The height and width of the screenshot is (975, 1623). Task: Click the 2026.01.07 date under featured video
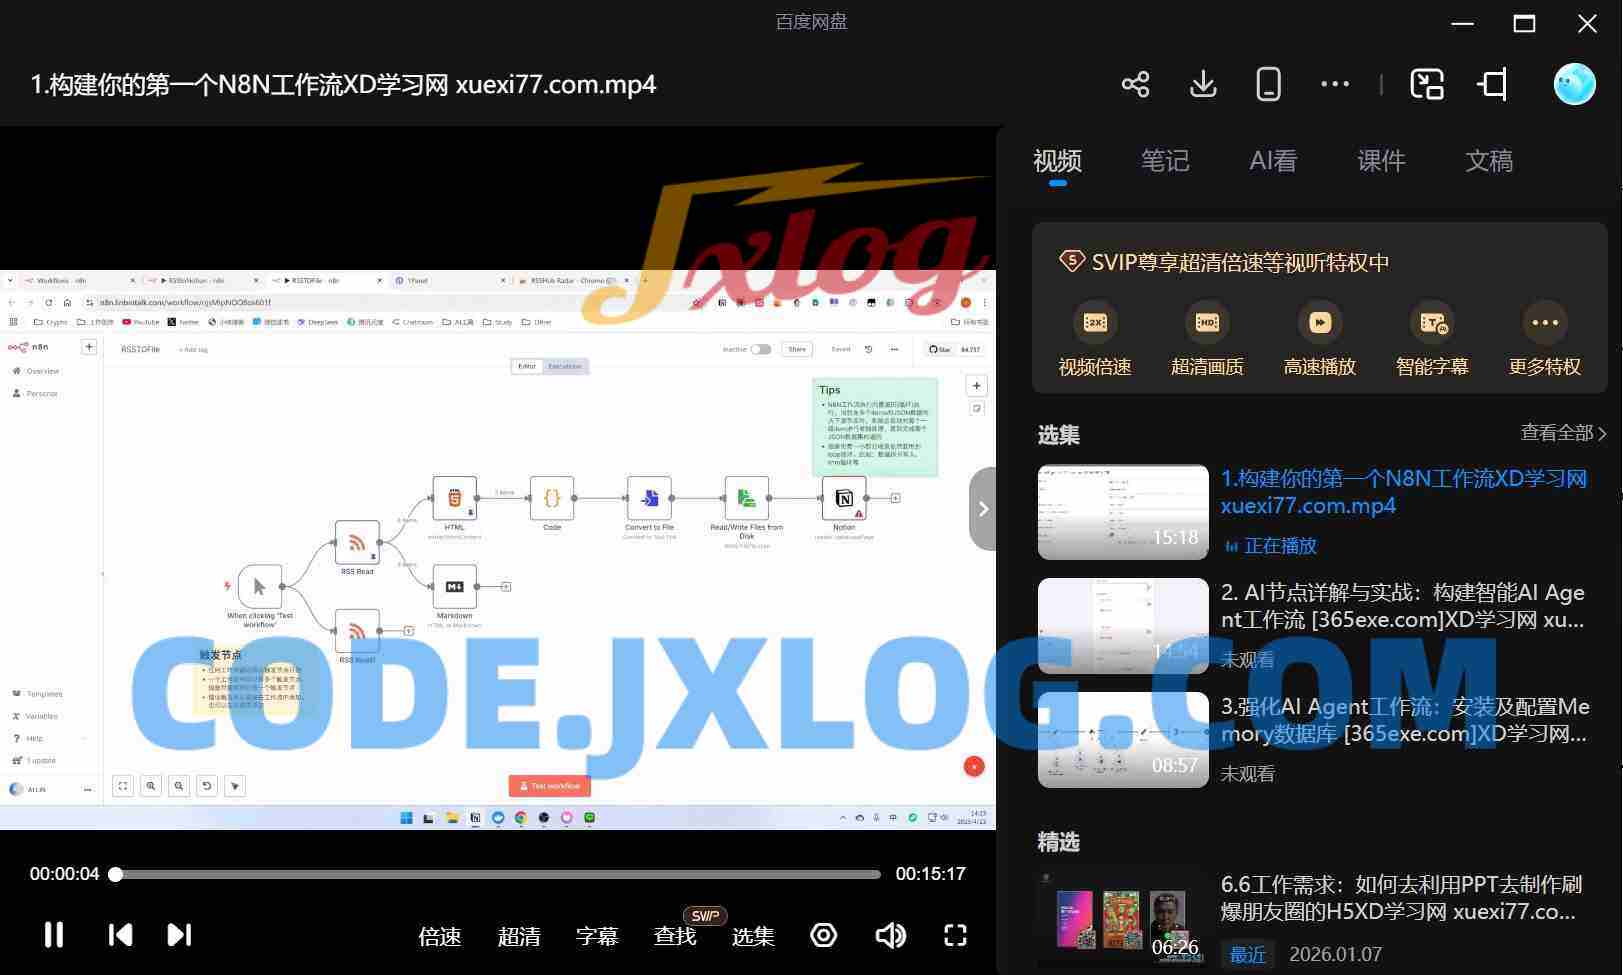tap(1336, 955)
